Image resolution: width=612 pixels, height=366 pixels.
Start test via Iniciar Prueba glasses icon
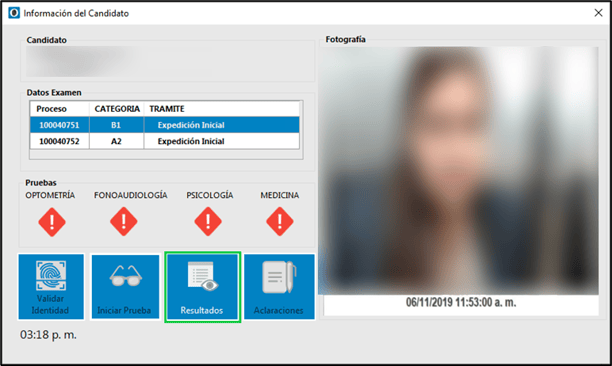pos(125,287)
